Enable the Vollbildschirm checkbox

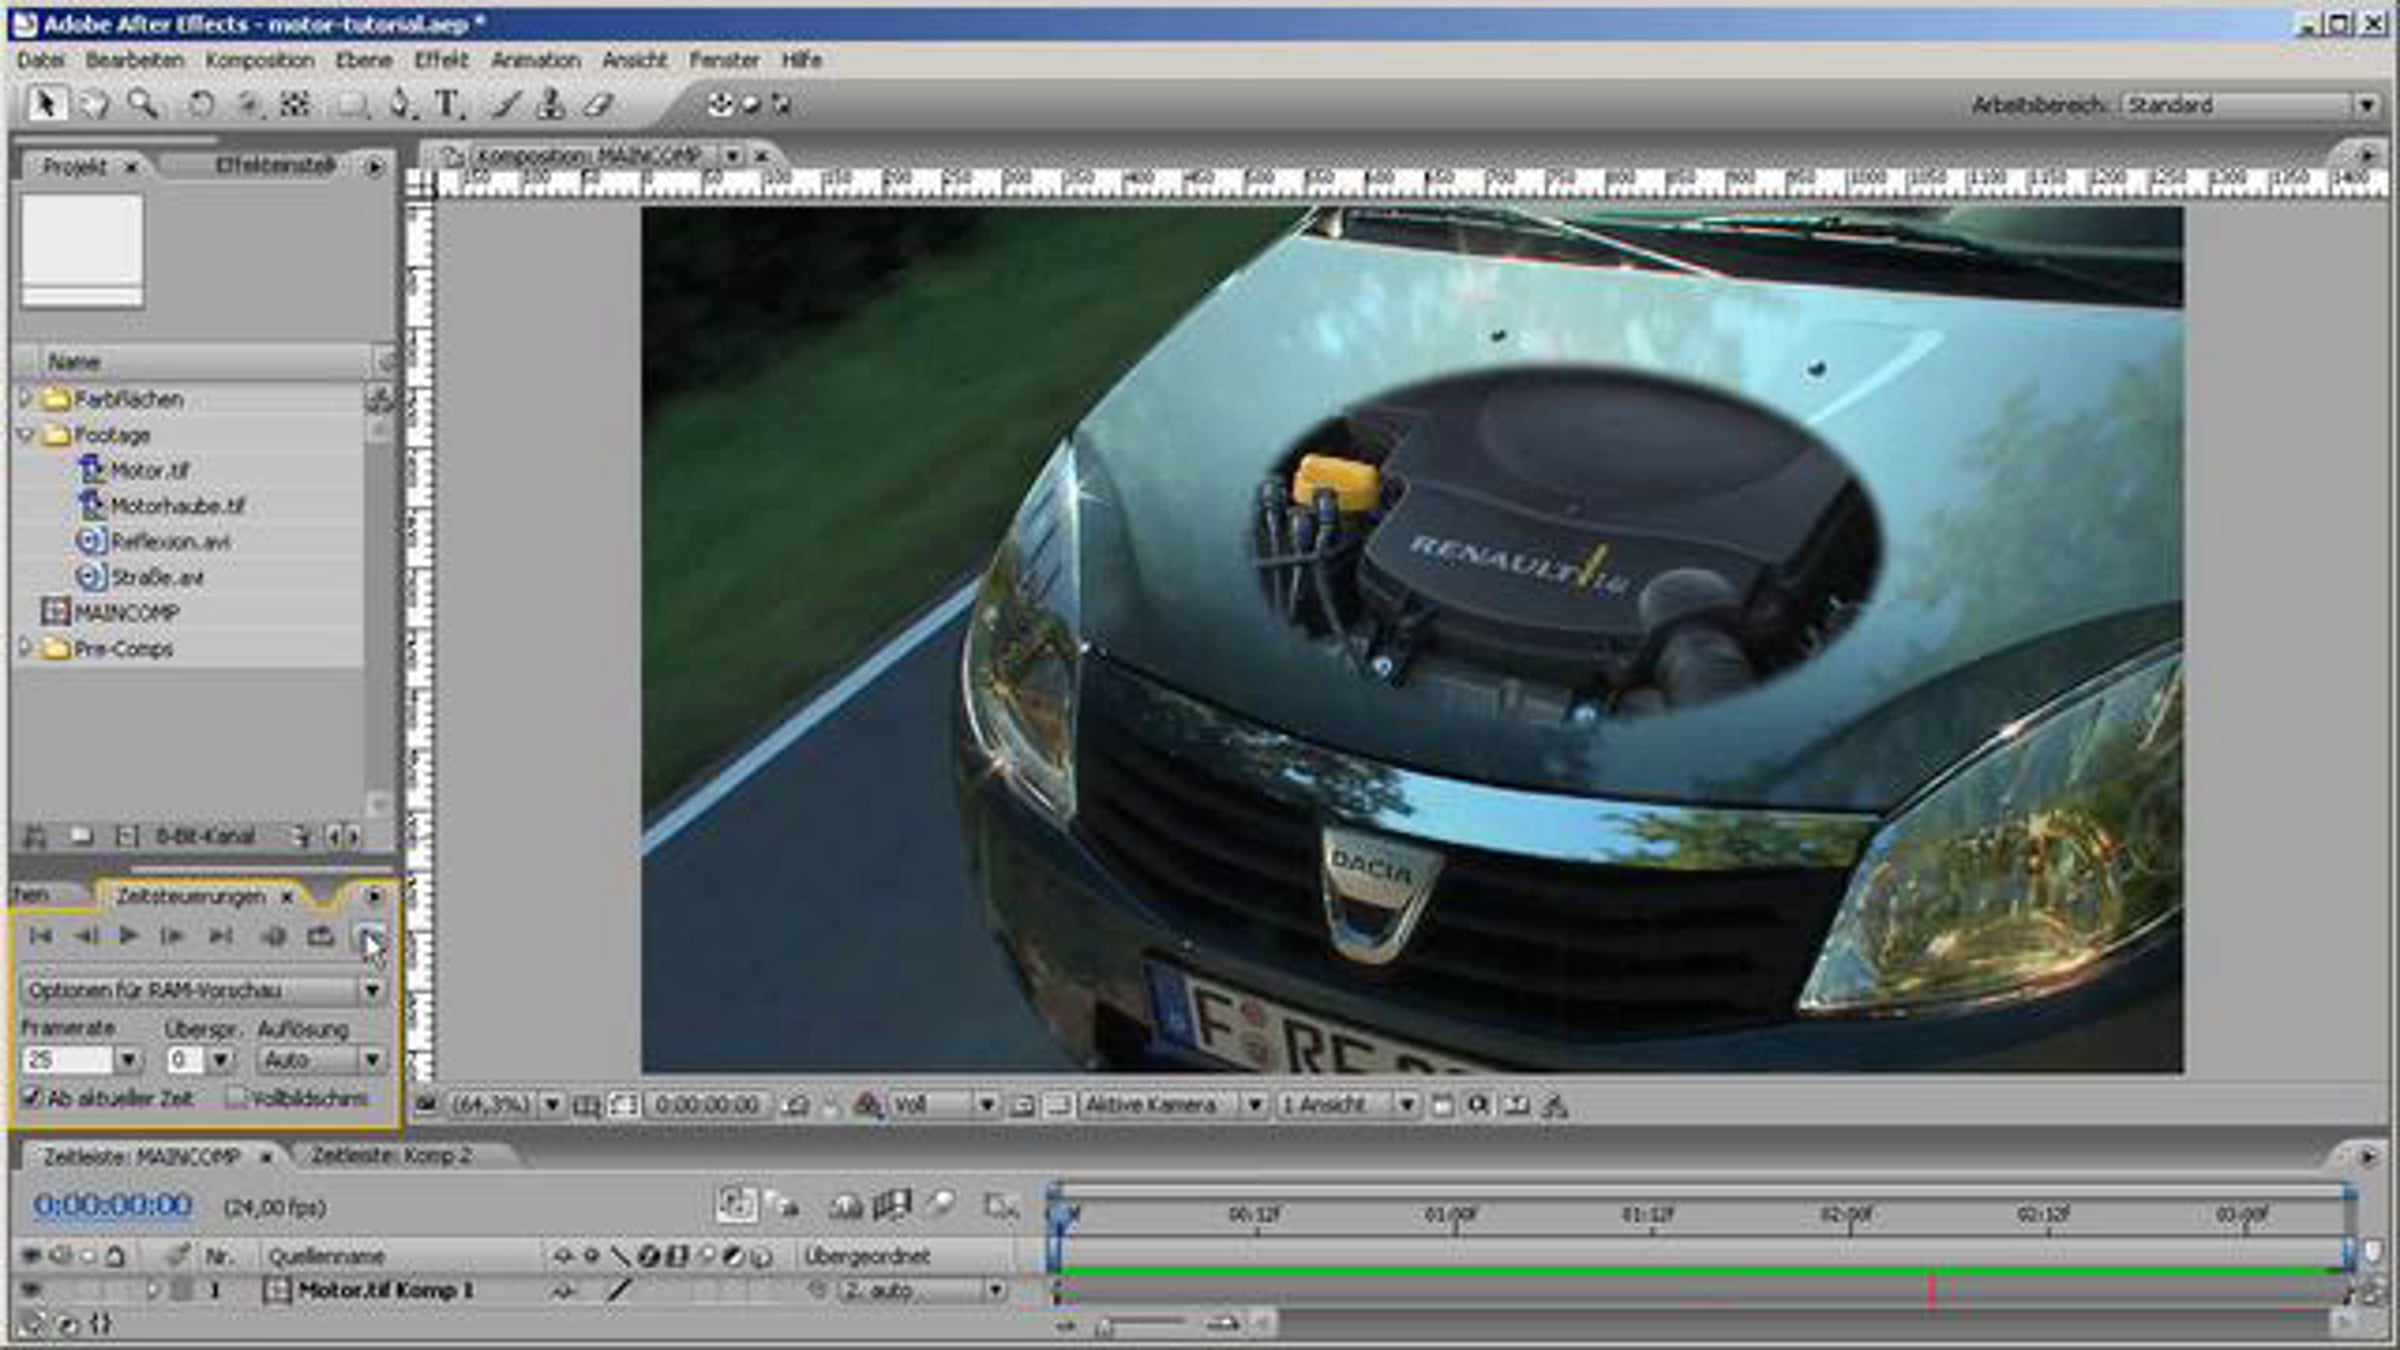pyautogui.click(x=236, y=1098)
